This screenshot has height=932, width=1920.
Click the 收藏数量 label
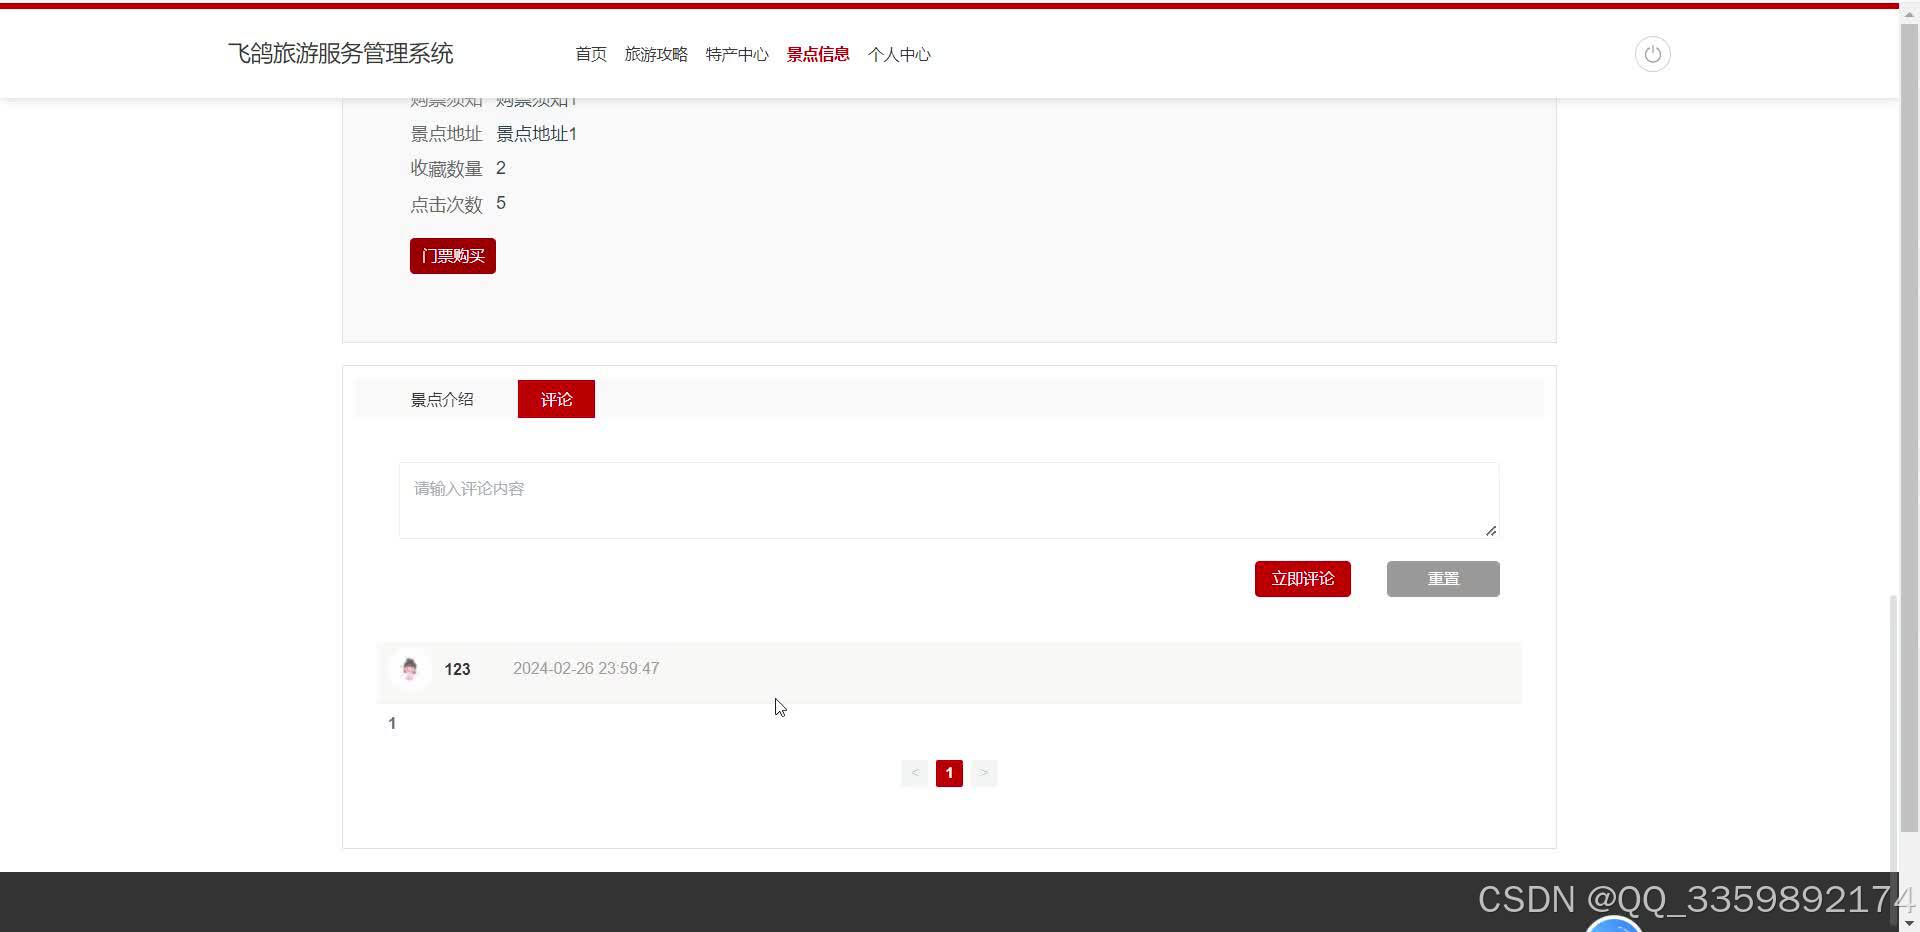[x=446, y=169]
